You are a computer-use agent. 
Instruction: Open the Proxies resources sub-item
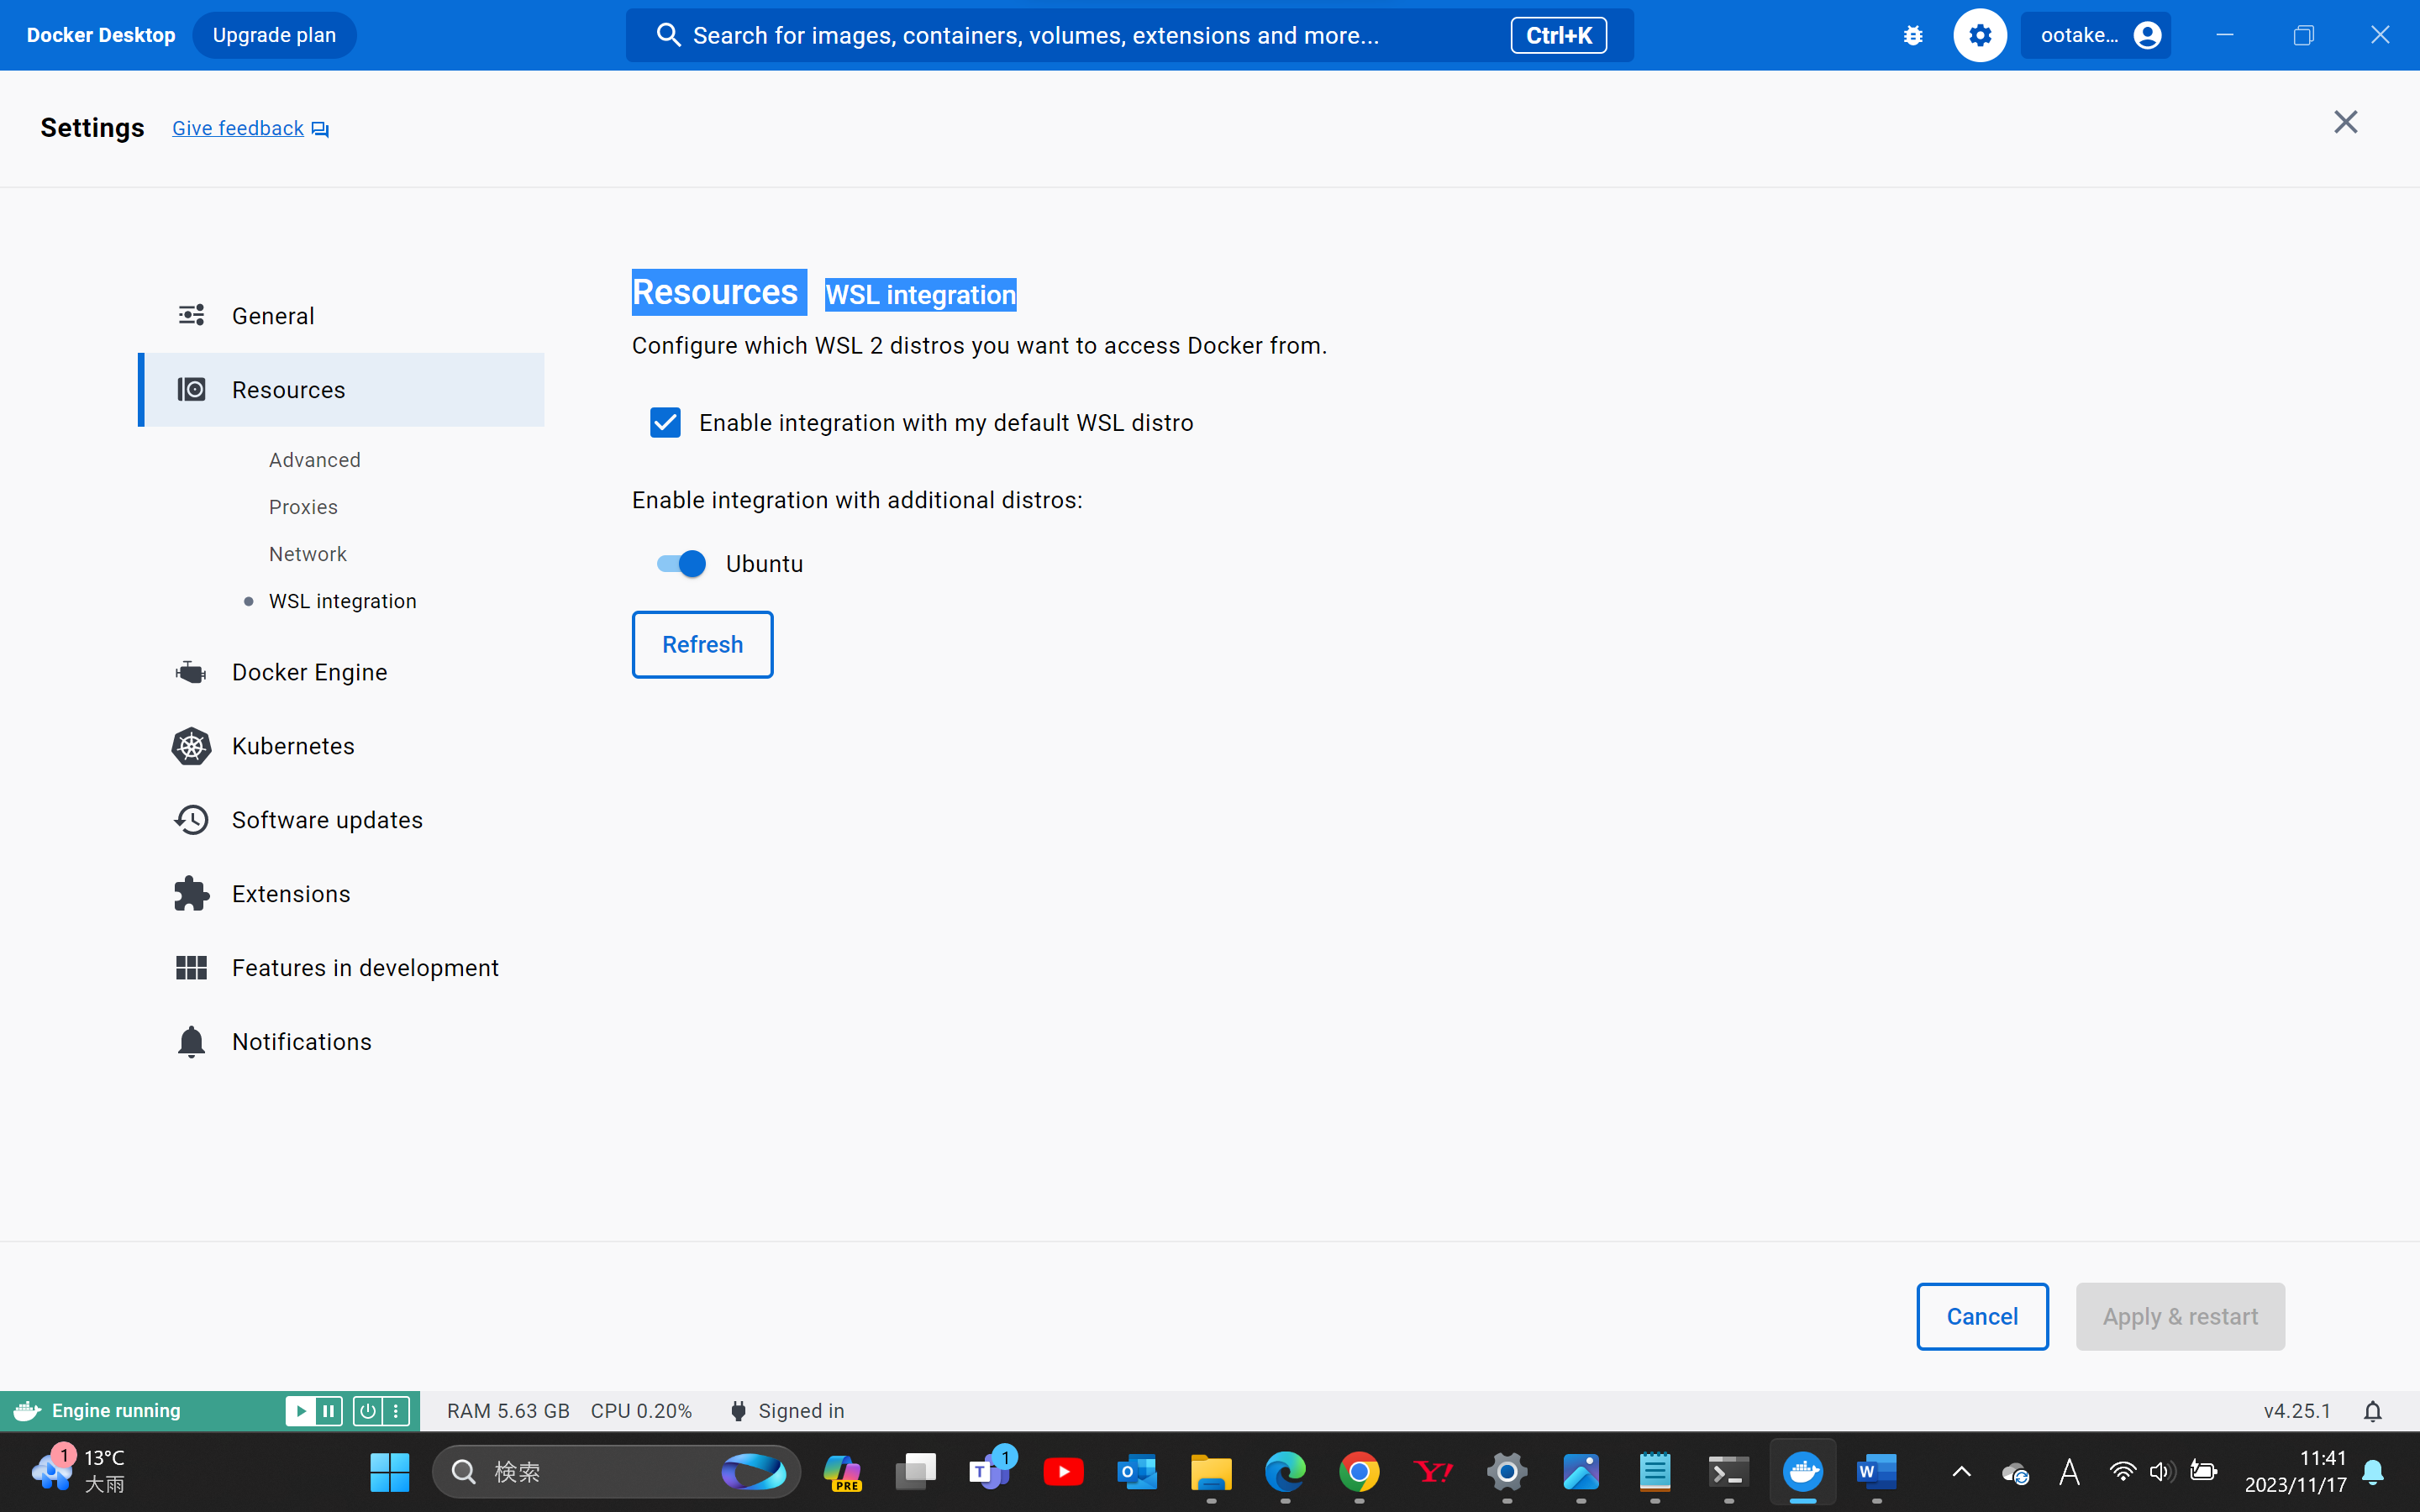click(303, 507)
